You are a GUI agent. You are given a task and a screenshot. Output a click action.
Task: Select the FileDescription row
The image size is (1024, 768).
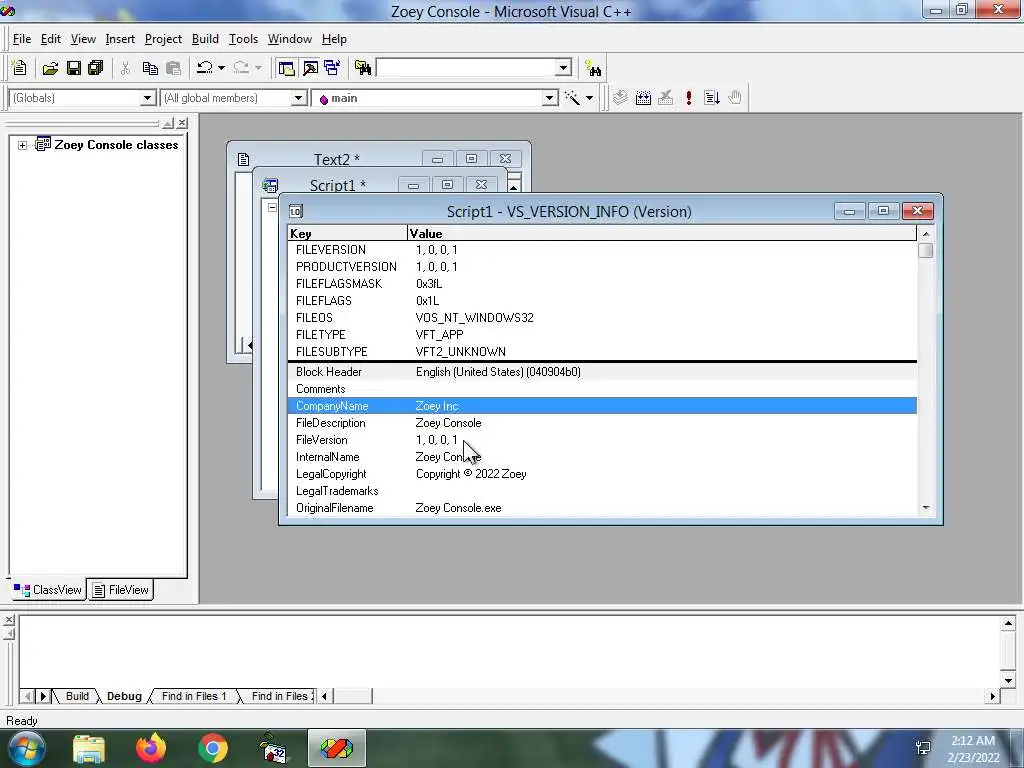(602, 423)
